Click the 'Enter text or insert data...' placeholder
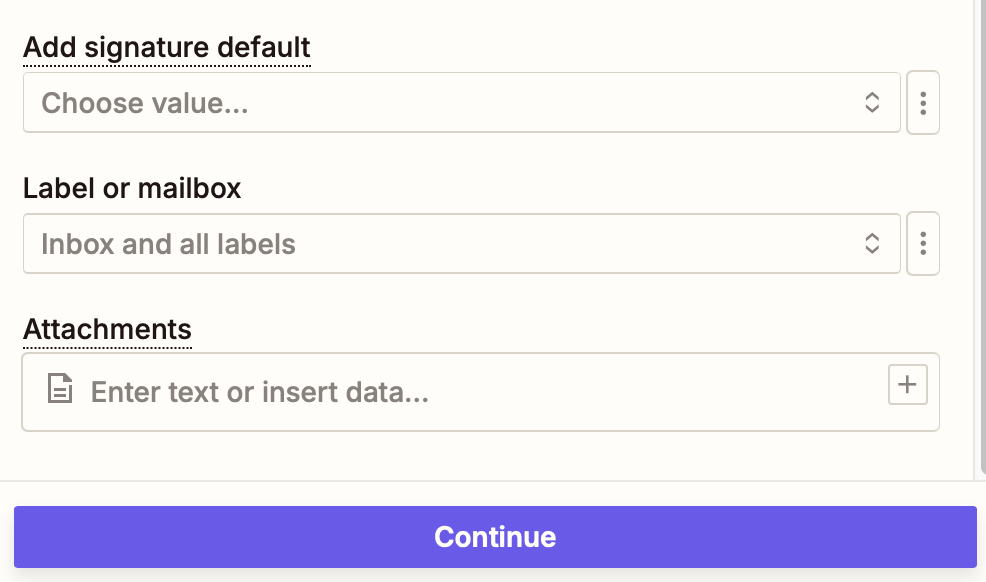 (260, 392)
